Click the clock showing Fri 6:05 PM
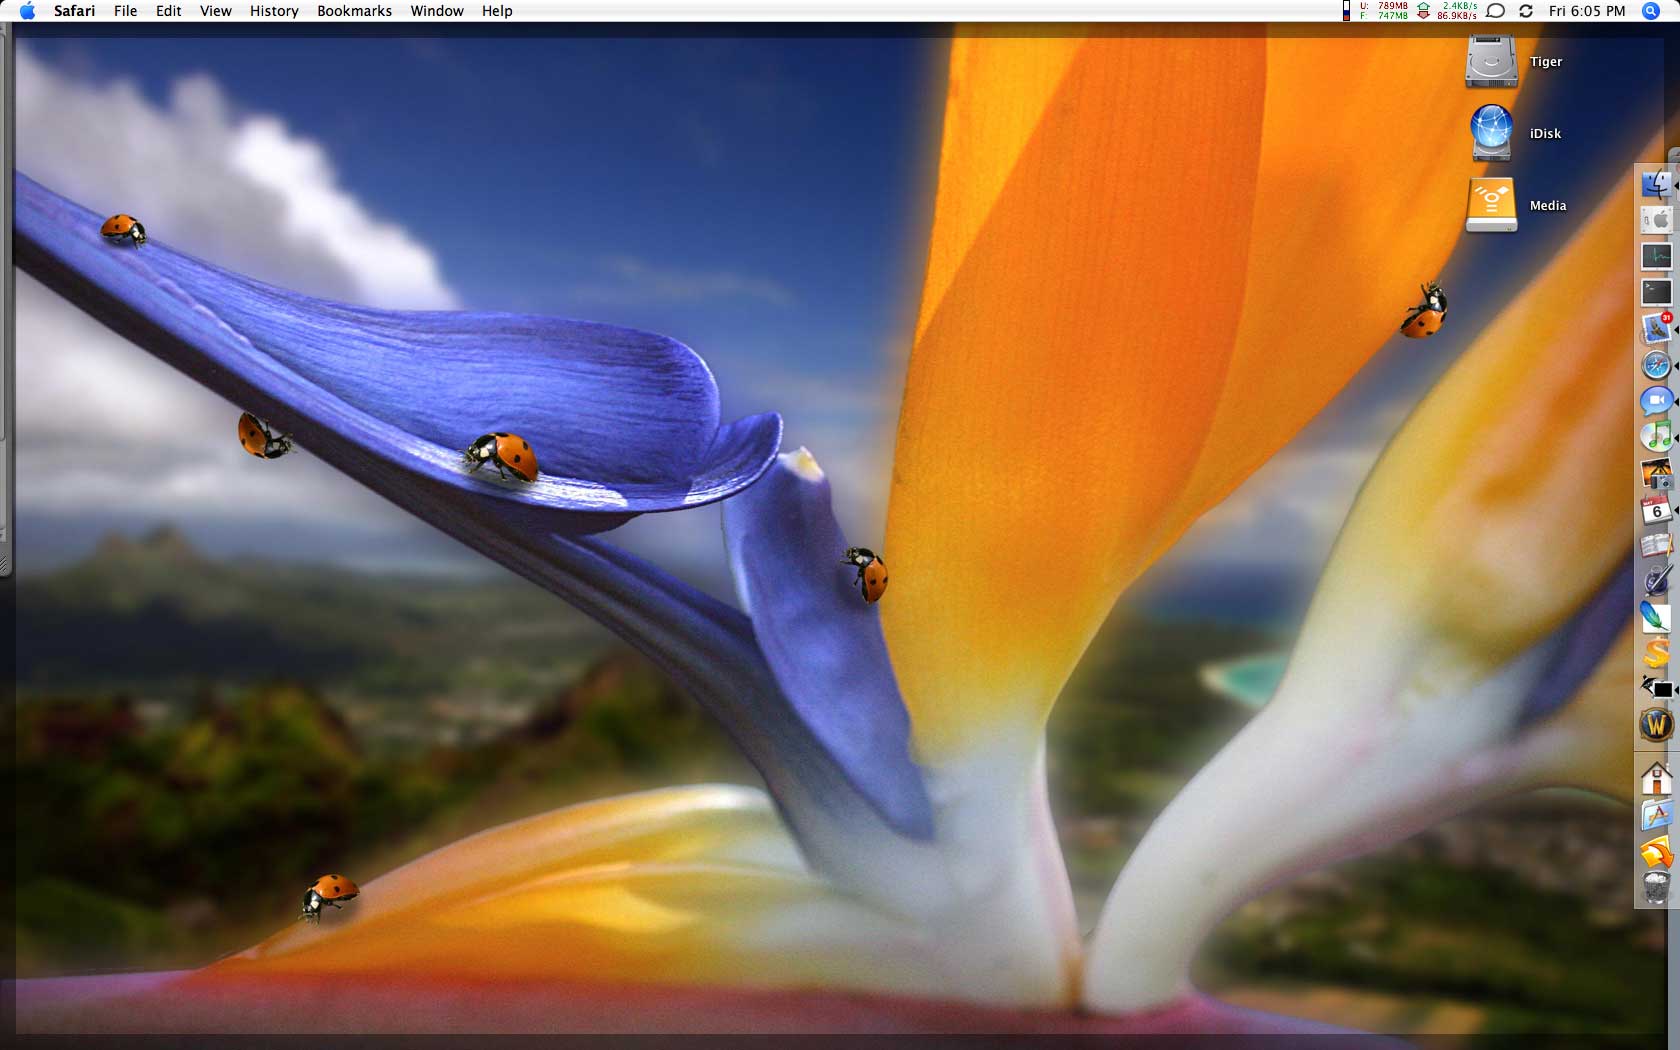 pyautogui.click(x=1587, y=11)
